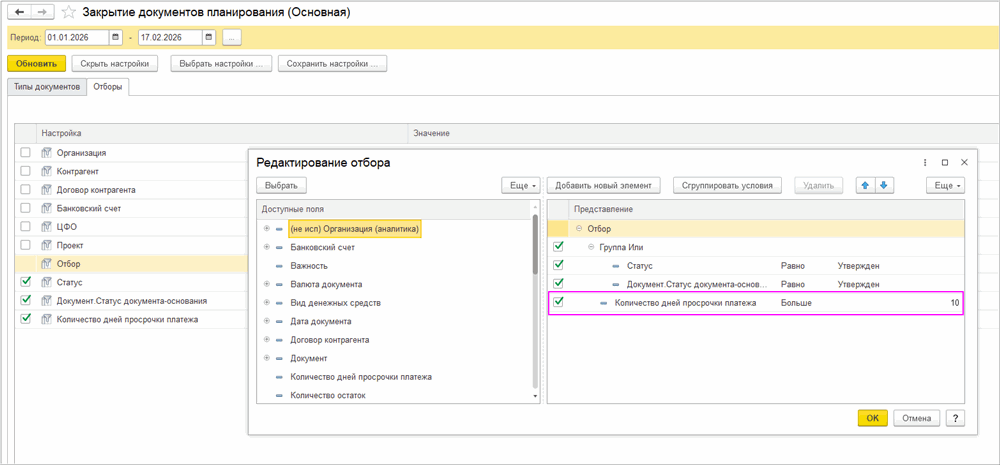Click the help question mark button
Image resolution: width=1000 pixels, height=465 pixels.
(x=954, y=418)
